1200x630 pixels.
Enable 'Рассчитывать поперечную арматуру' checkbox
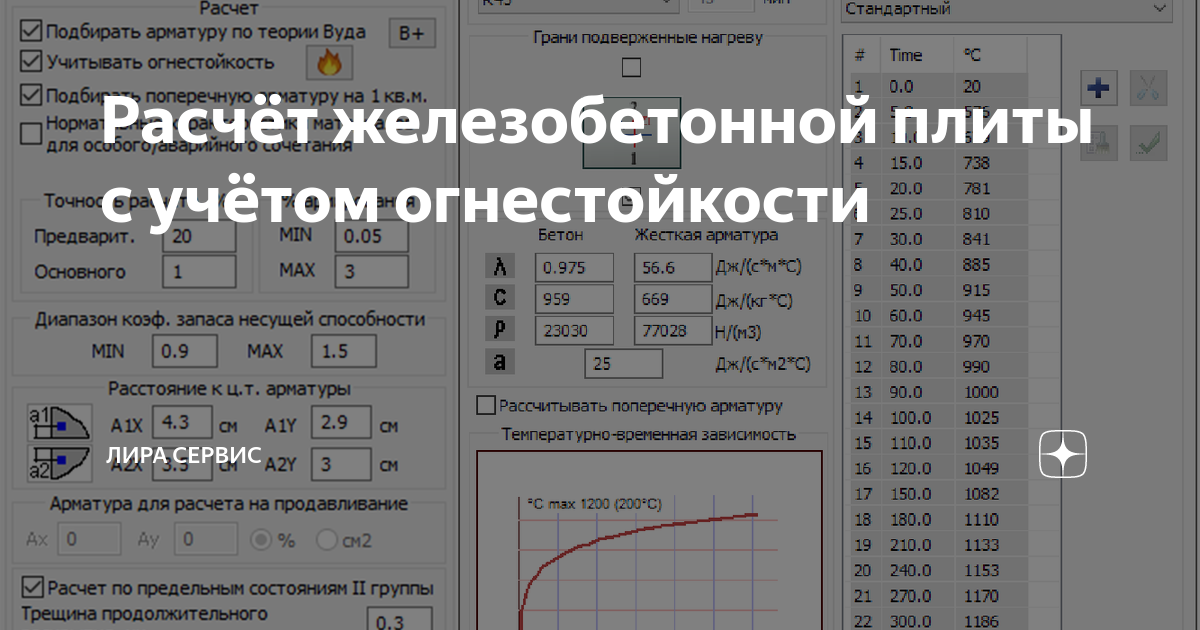tap(486, 405)
